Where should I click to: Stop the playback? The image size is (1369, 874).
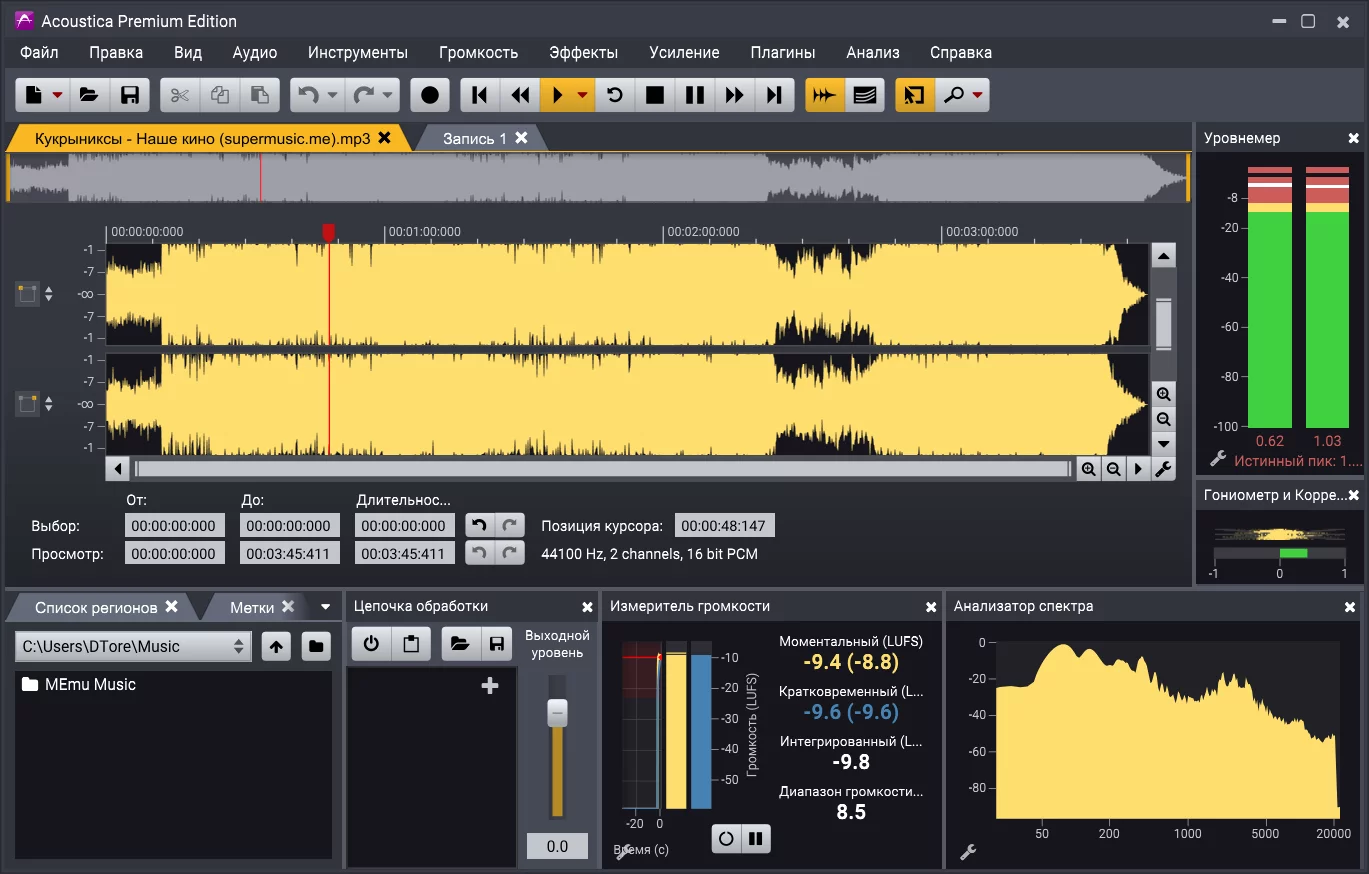click(x=655, y=95)
